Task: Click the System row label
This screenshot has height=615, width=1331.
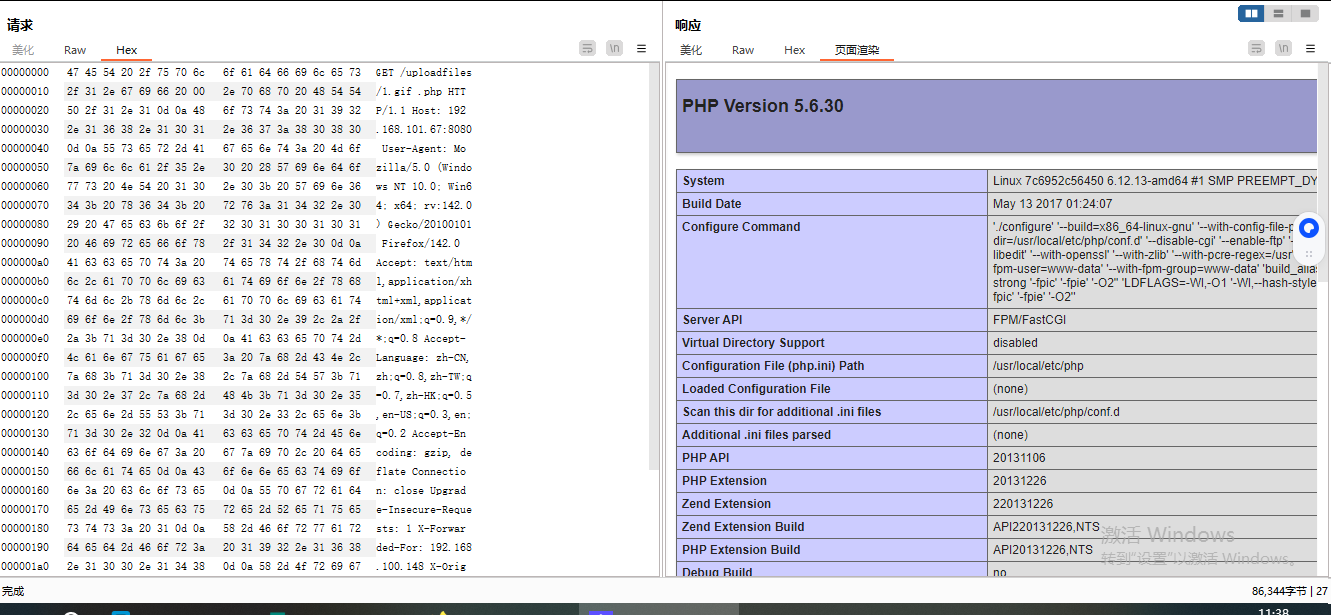Action: click(x=703, y=181)
